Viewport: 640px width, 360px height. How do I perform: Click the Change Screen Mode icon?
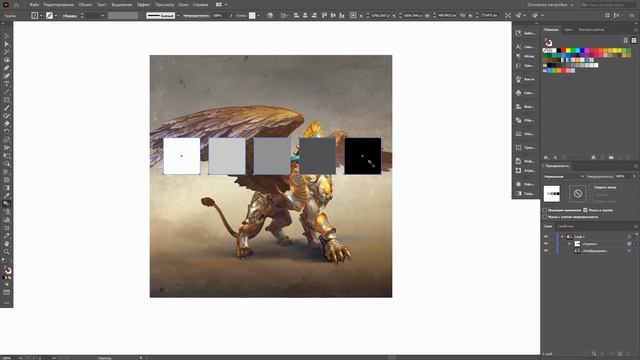(x=7, y=293)
